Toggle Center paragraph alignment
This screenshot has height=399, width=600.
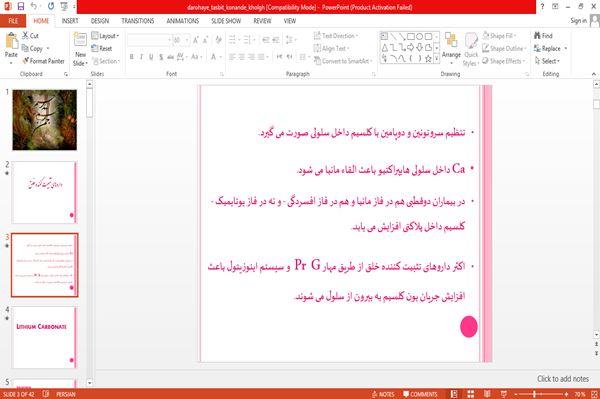click(x=242, y=57)
